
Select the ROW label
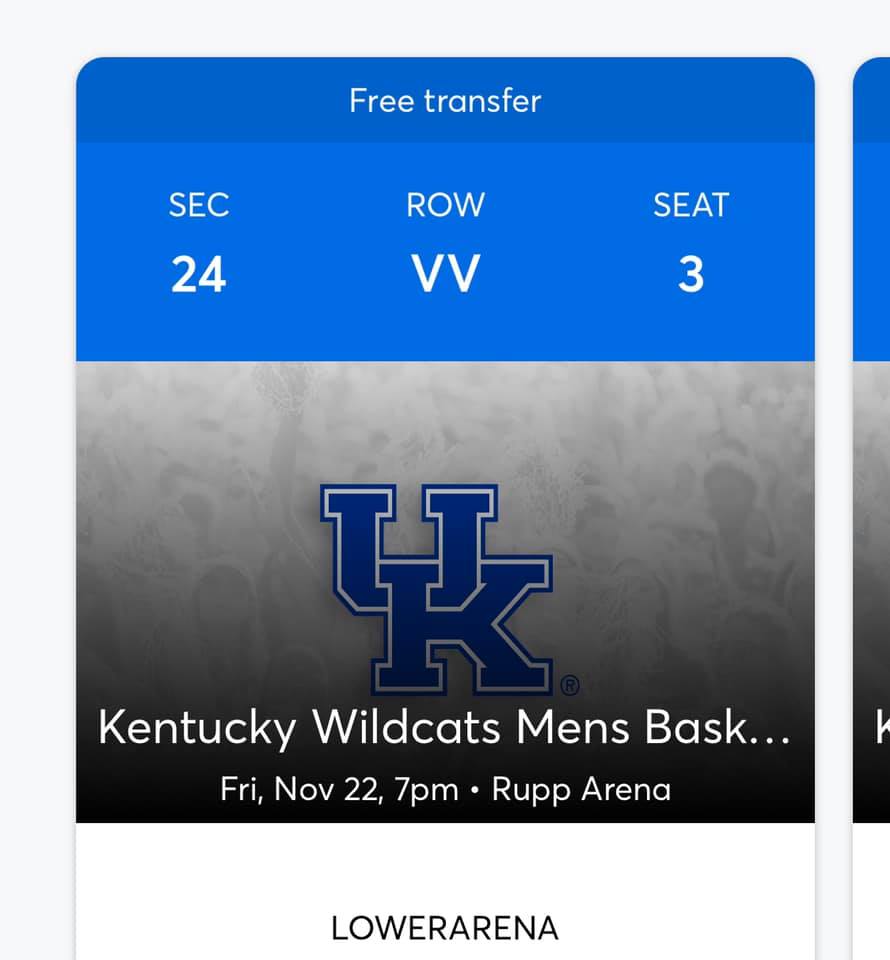coord(445,206)
